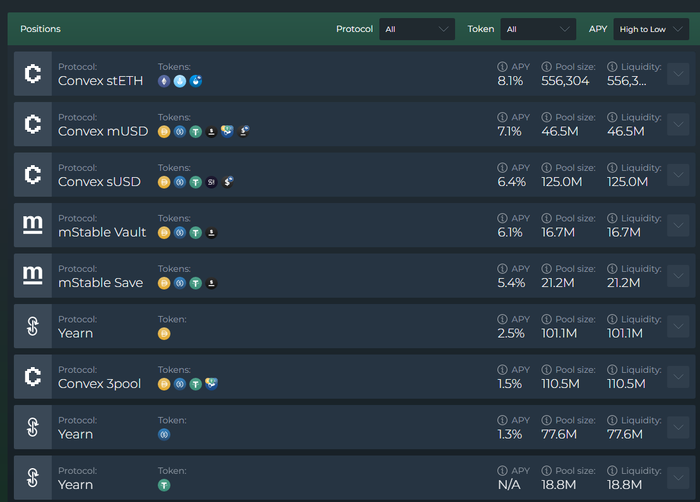Click the 21.2M pool size value
Viewport: 700px width, 502px height.
coord(558,283)
